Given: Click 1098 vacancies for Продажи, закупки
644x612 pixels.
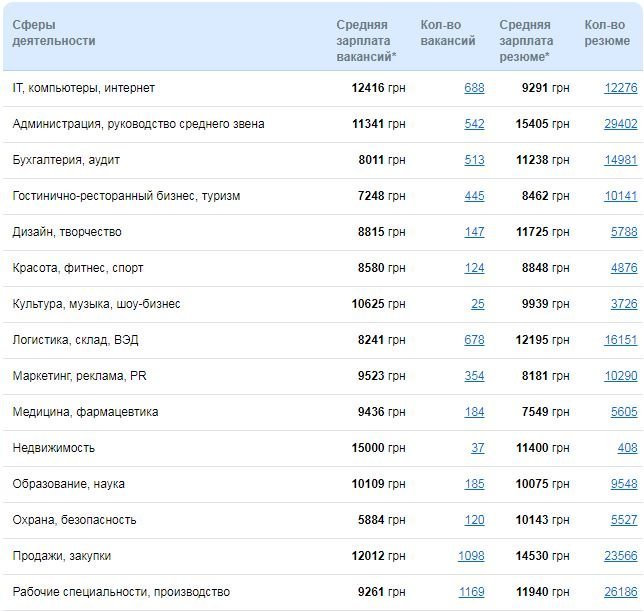Looking at the screenshot, I should 471,556.
